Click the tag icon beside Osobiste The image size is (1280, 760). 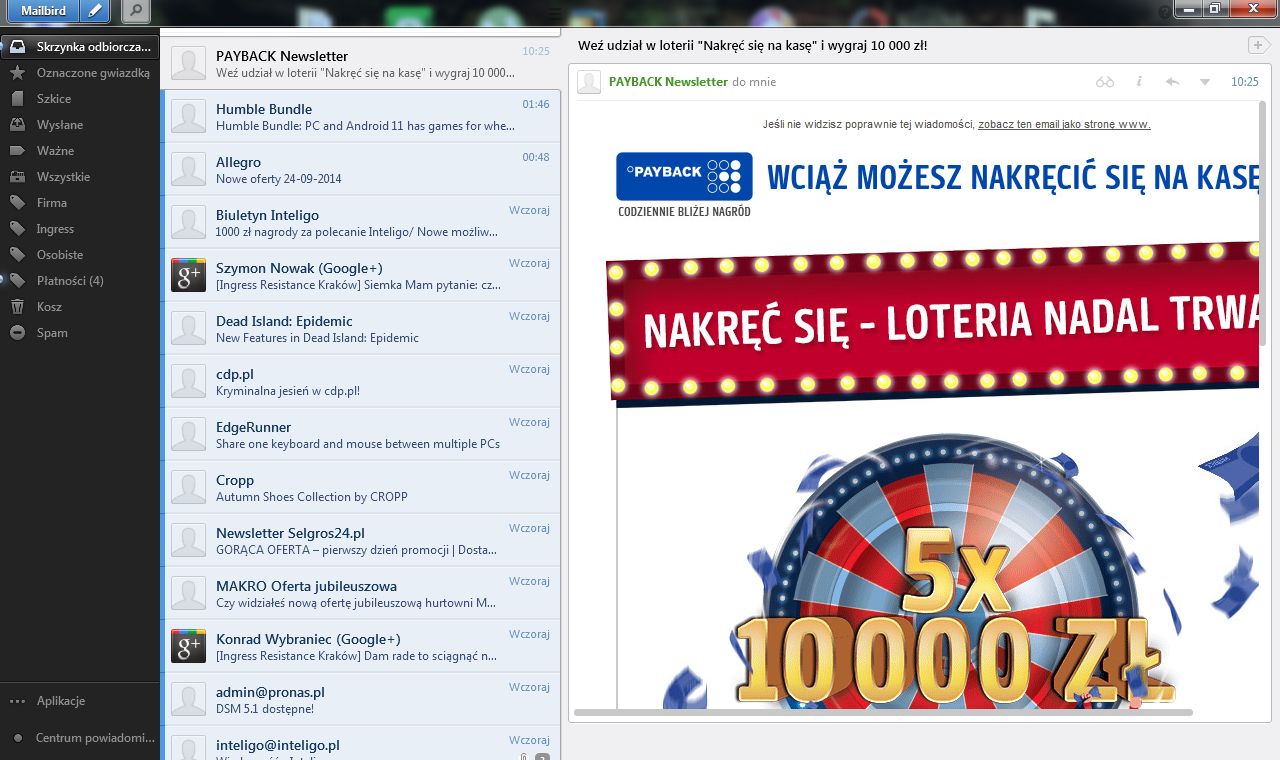coord(17,255)
